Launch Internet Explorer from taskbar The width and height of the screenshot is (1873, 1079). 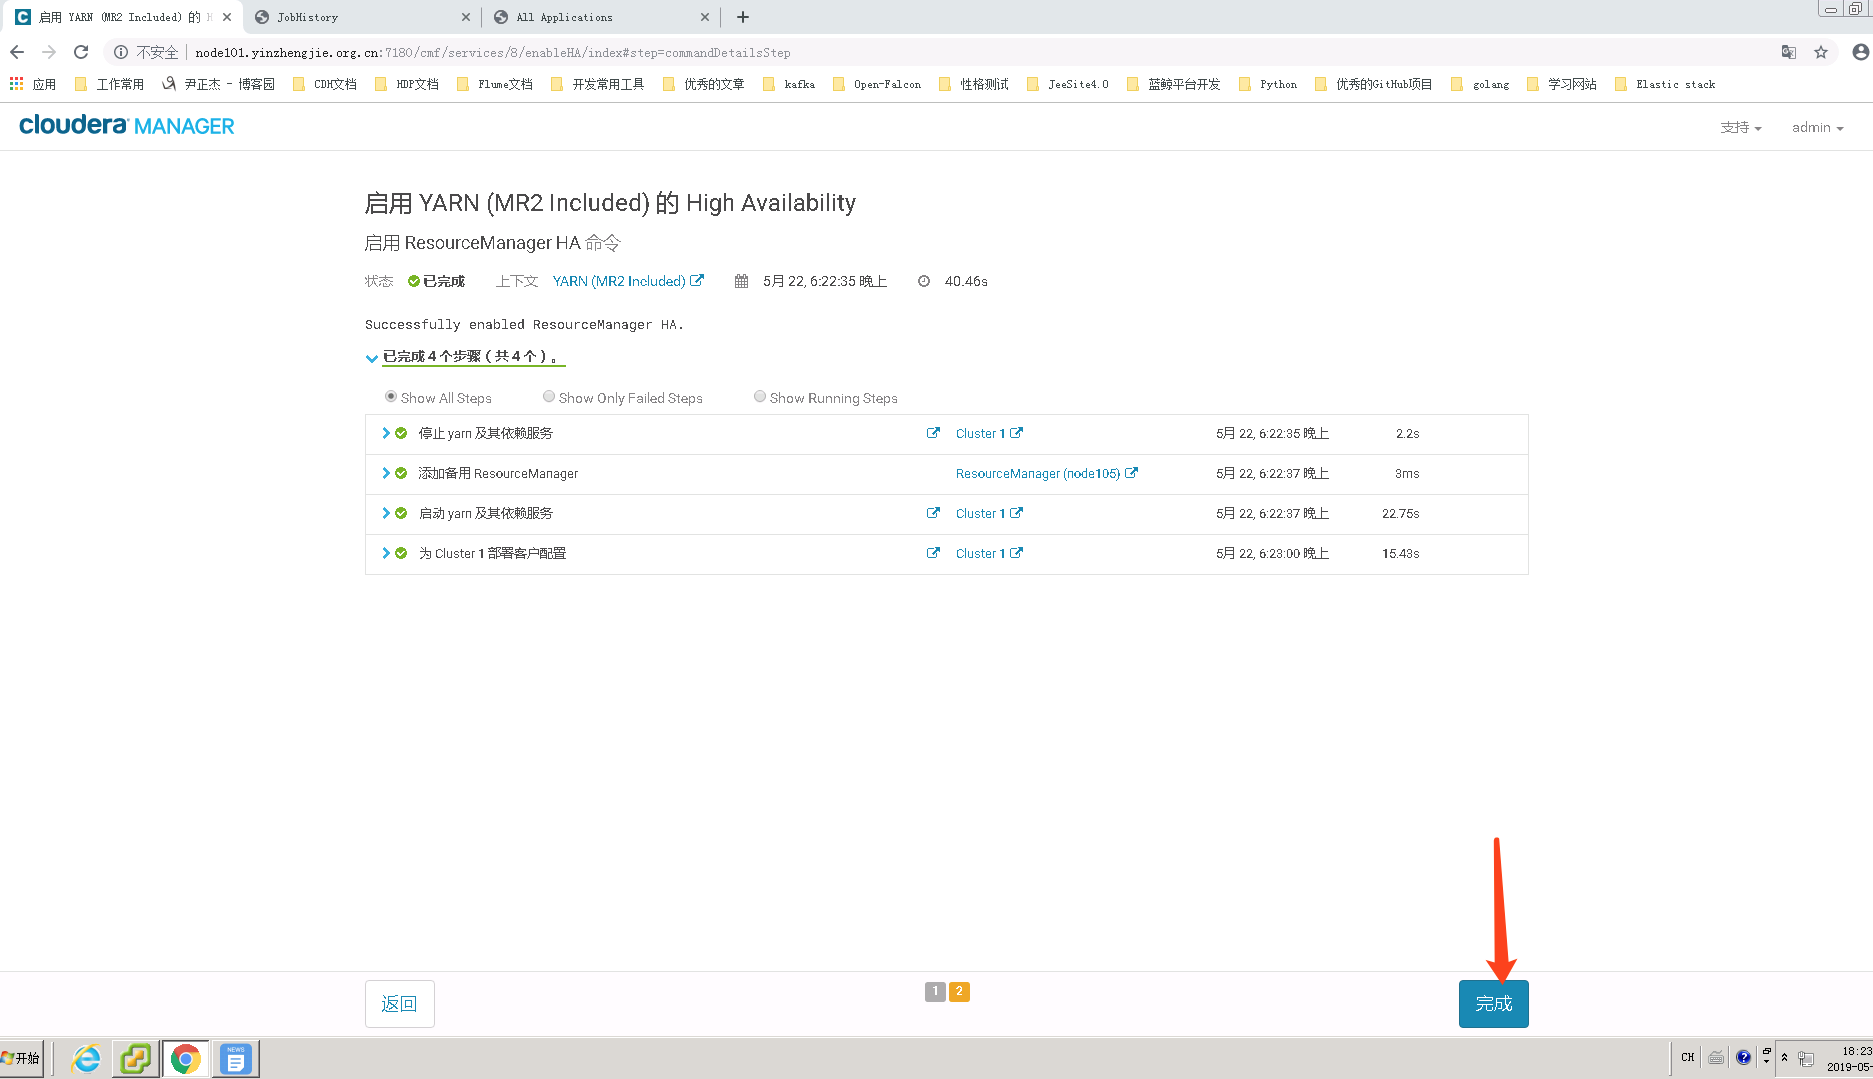coord(87,1058)
